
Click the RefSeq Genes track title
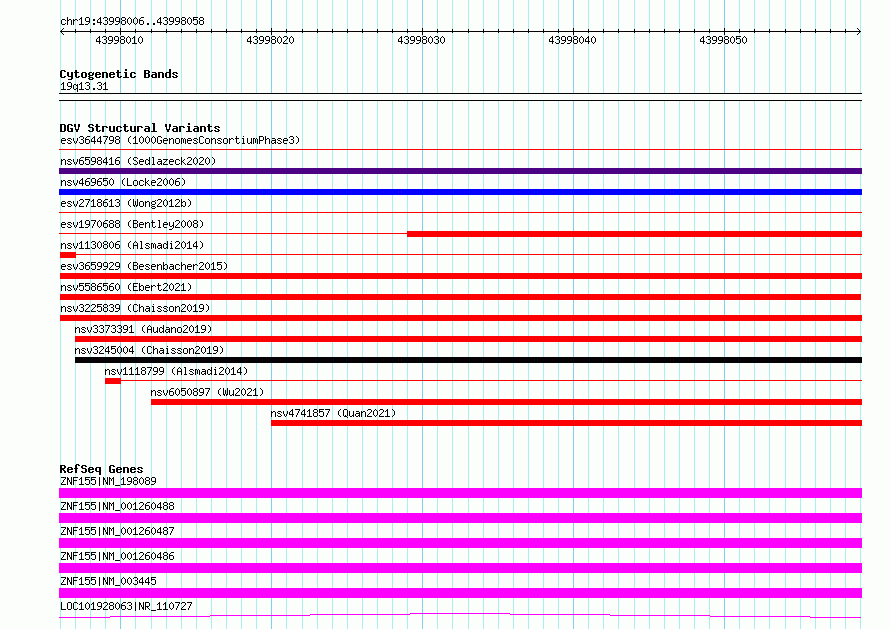[x=101, y=469]
